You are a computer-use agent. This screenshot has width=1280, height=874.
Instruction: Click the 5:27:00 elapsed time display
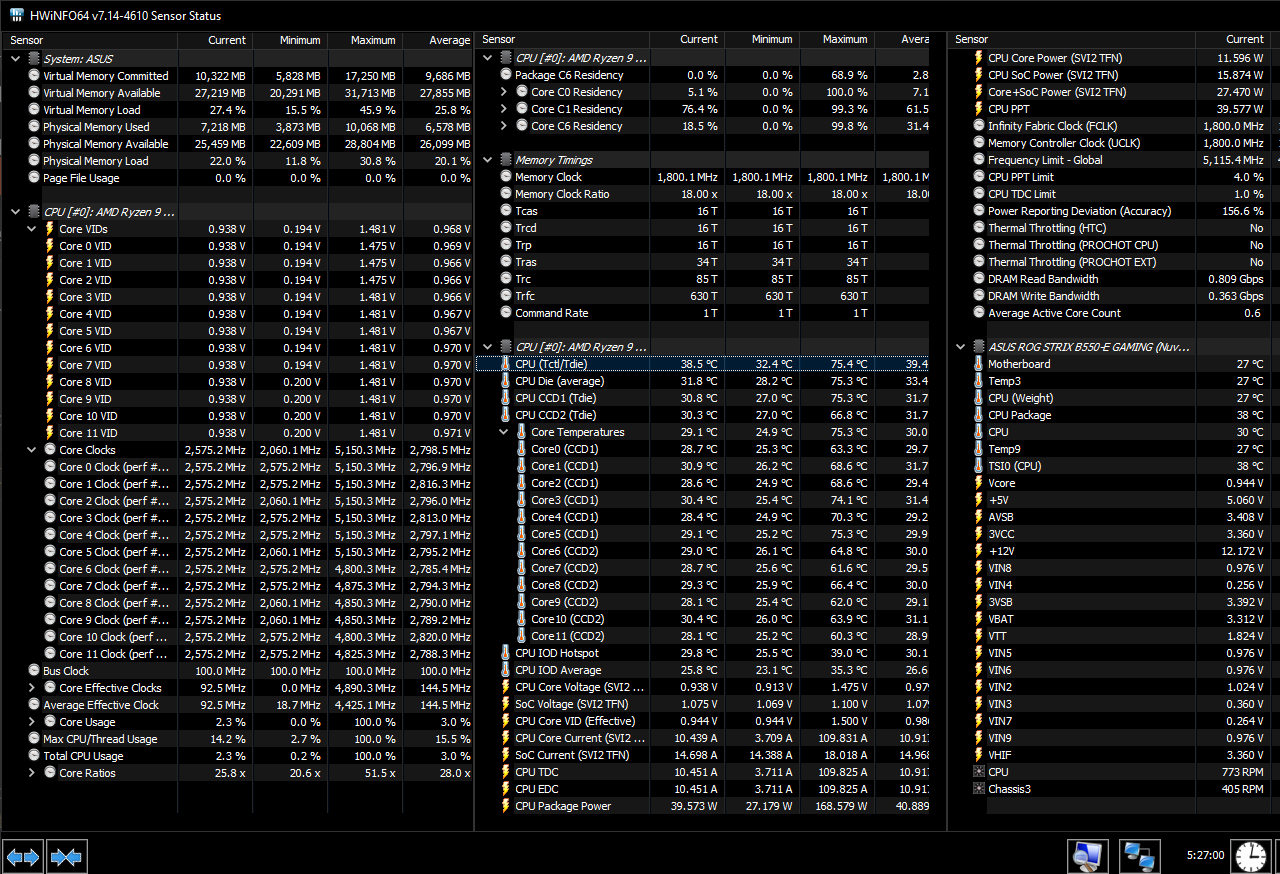coord(1205,856)
